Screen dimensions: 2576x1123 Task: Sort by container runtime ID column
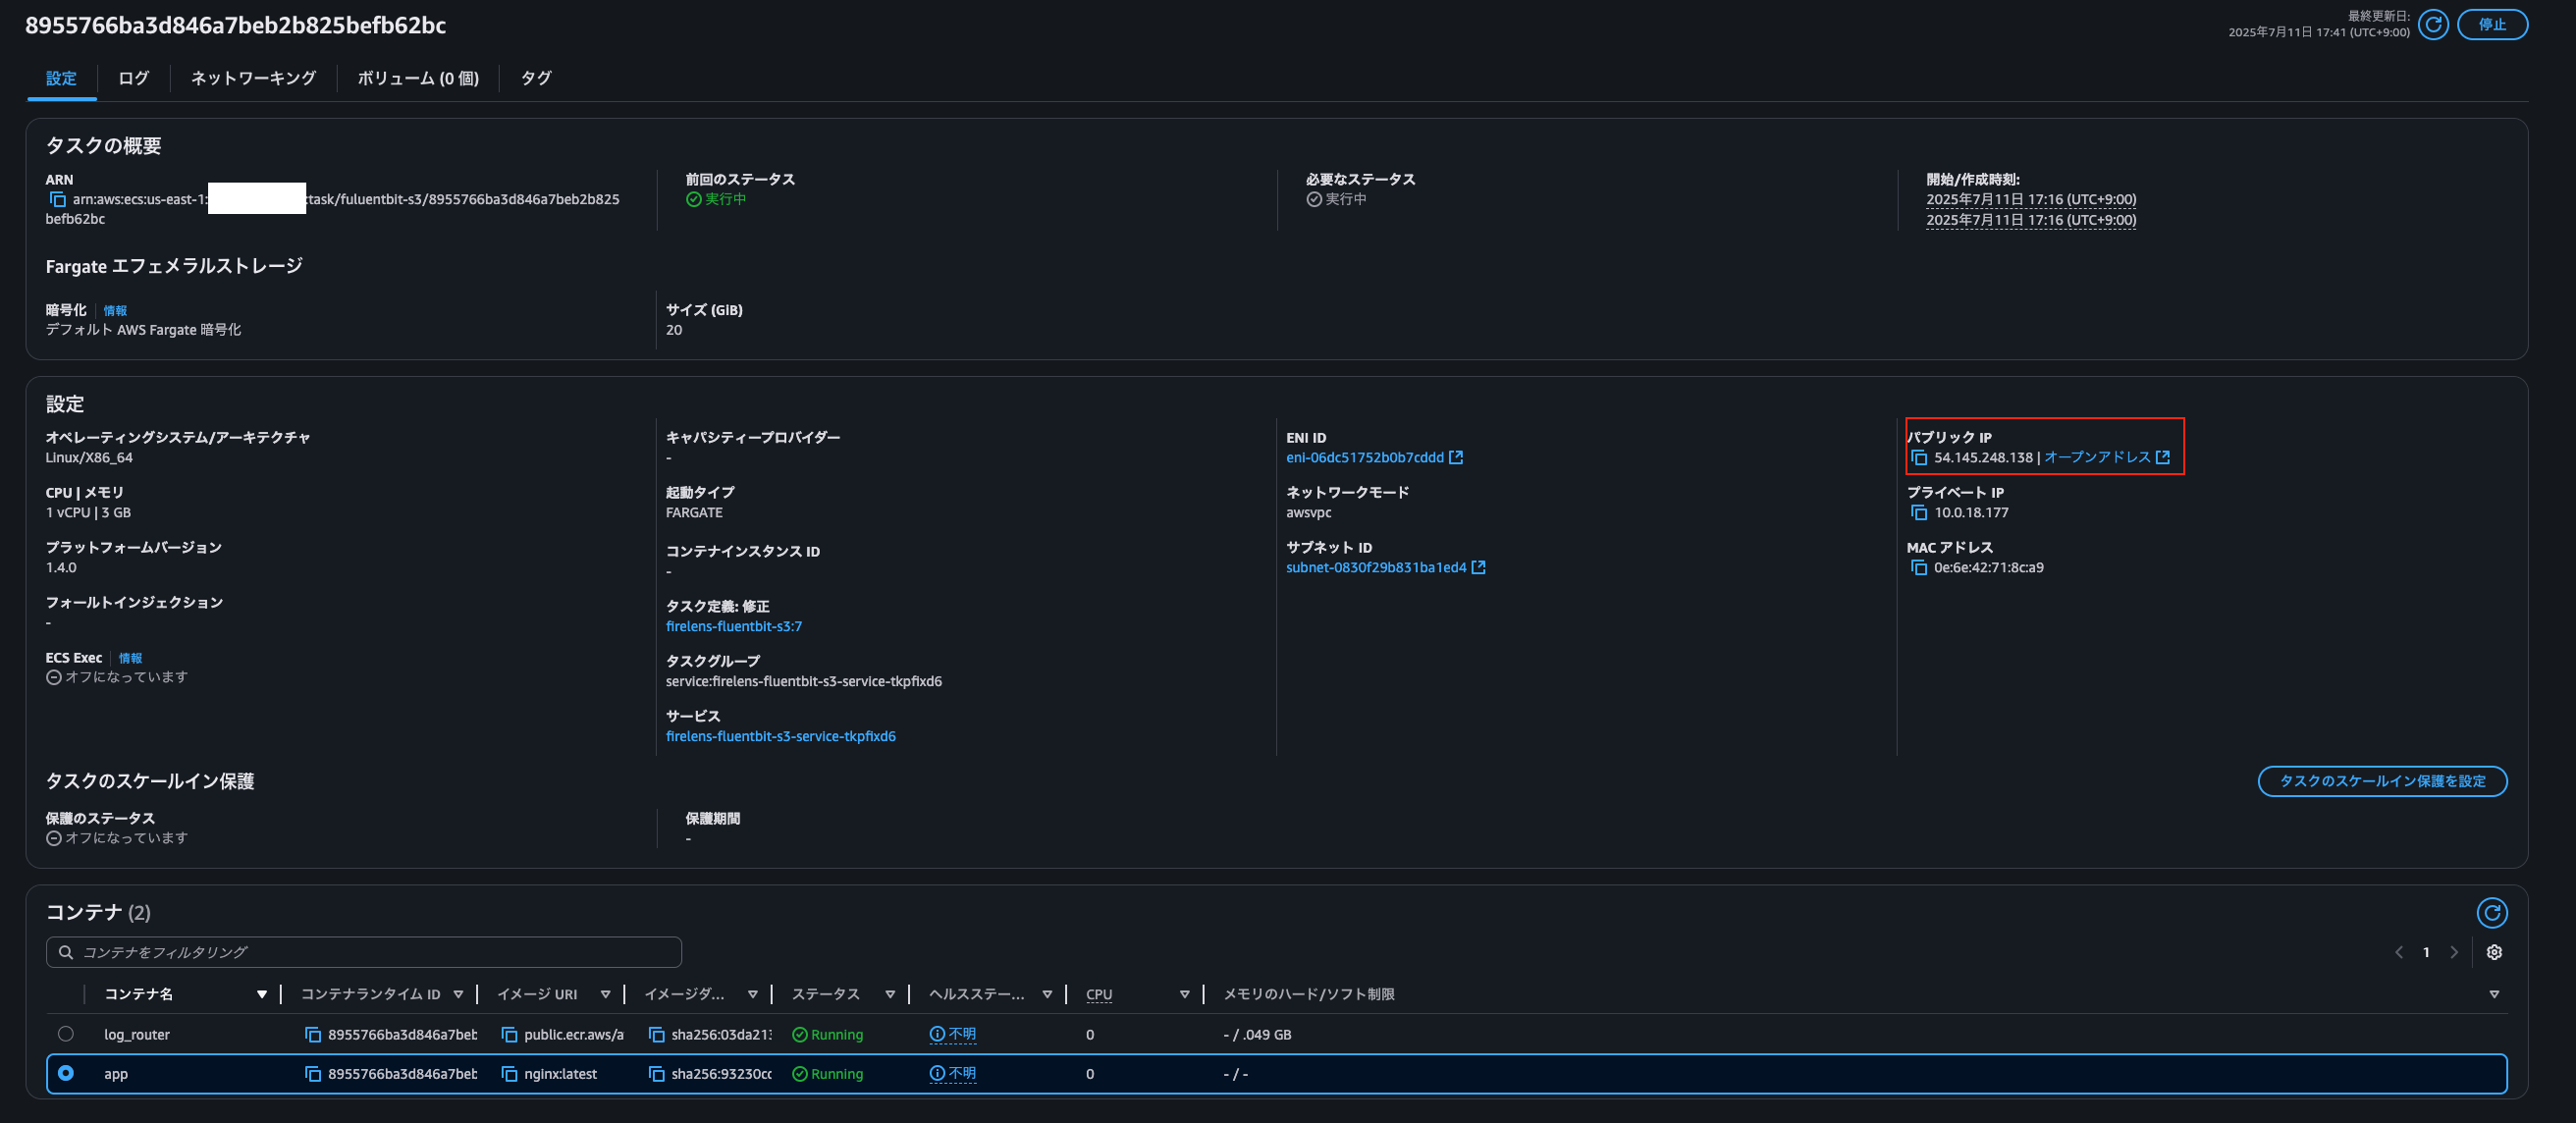click(x=458, y=994)
